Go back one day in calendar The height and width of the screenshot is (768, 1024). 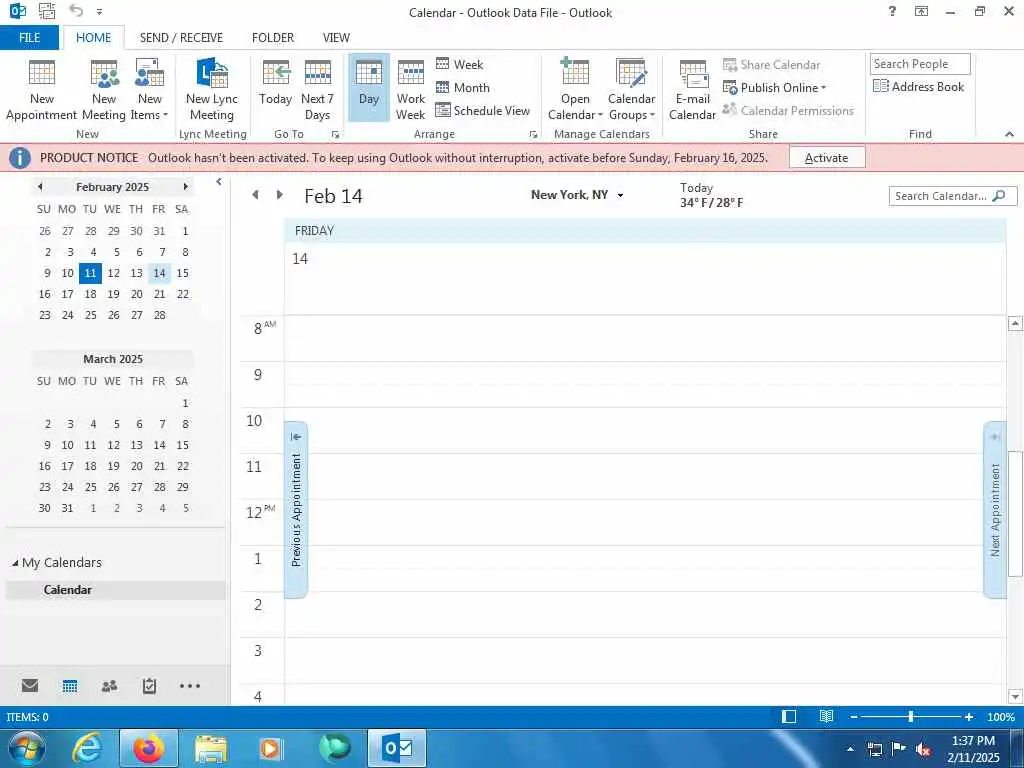coord(255,195)
